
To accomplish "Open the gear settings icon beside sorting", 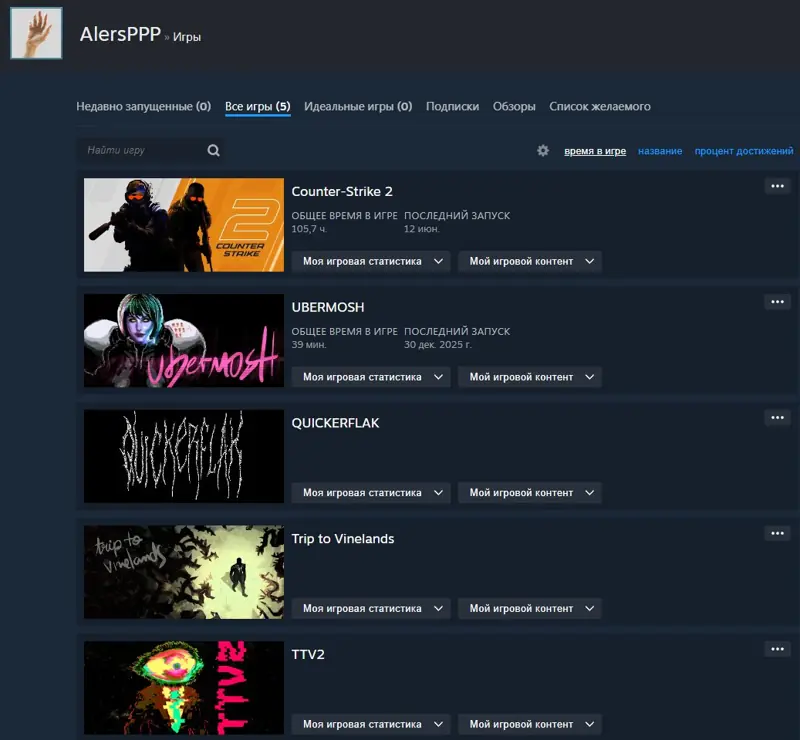I will point(543,151).
